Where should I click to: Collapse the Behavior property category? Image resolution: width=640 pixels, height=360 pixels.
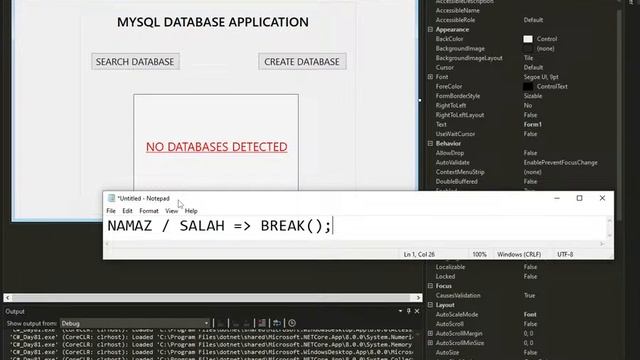(x=430, y=143)
